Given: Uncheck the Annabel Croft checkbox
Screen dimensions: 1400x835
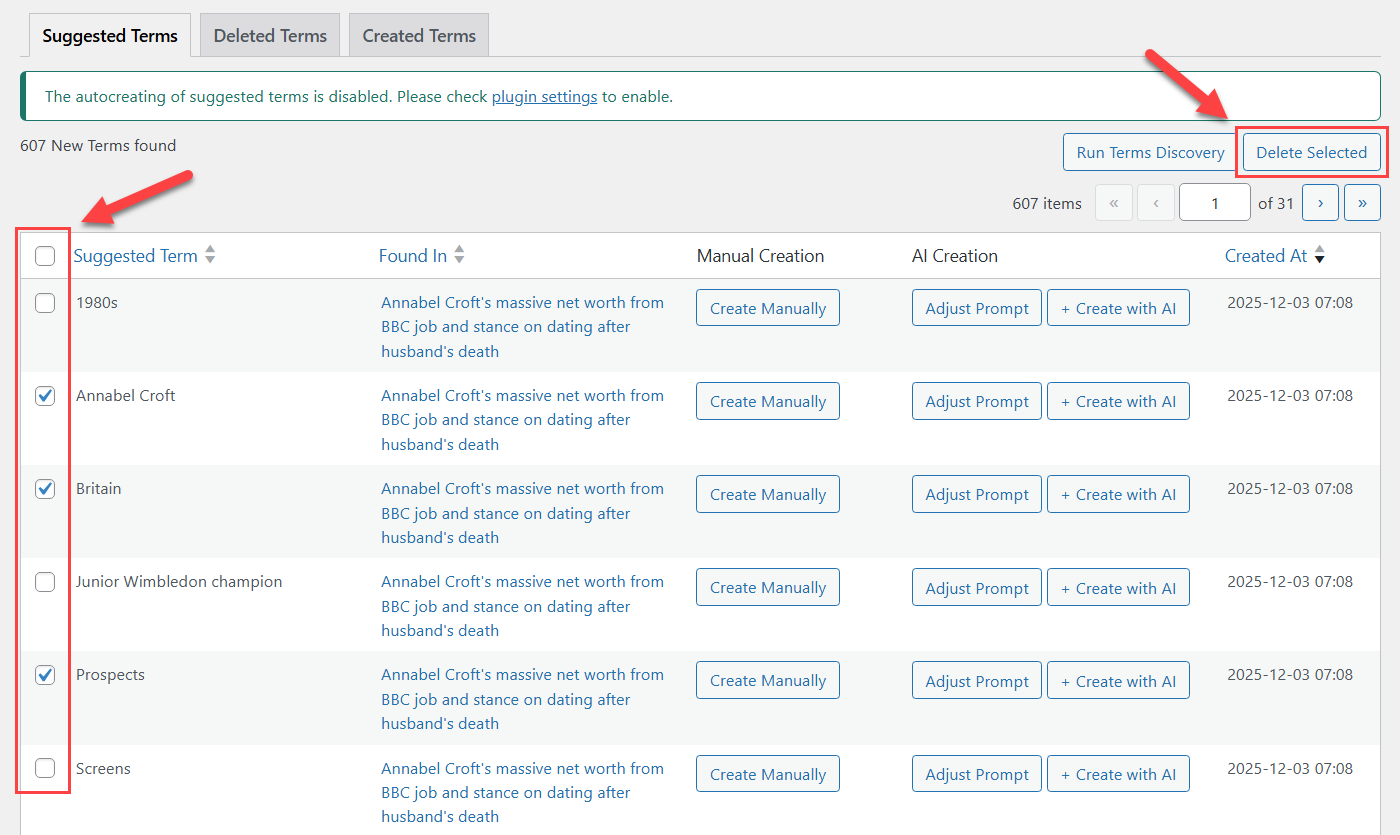Looking at the screenshot, I should pyautogui.click(x=44, y=396).
